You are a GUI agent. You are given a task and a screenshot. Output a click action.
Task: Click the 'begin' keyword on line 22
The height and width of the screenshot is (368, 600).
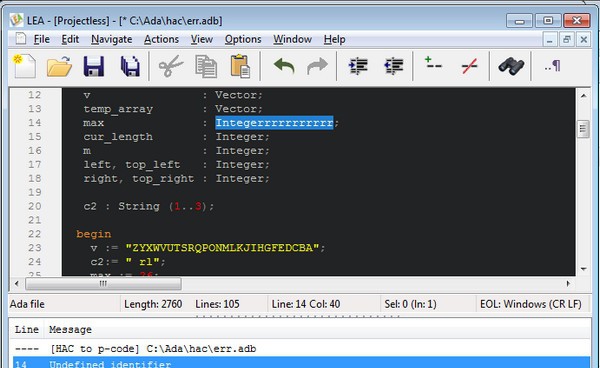[94, 234]
